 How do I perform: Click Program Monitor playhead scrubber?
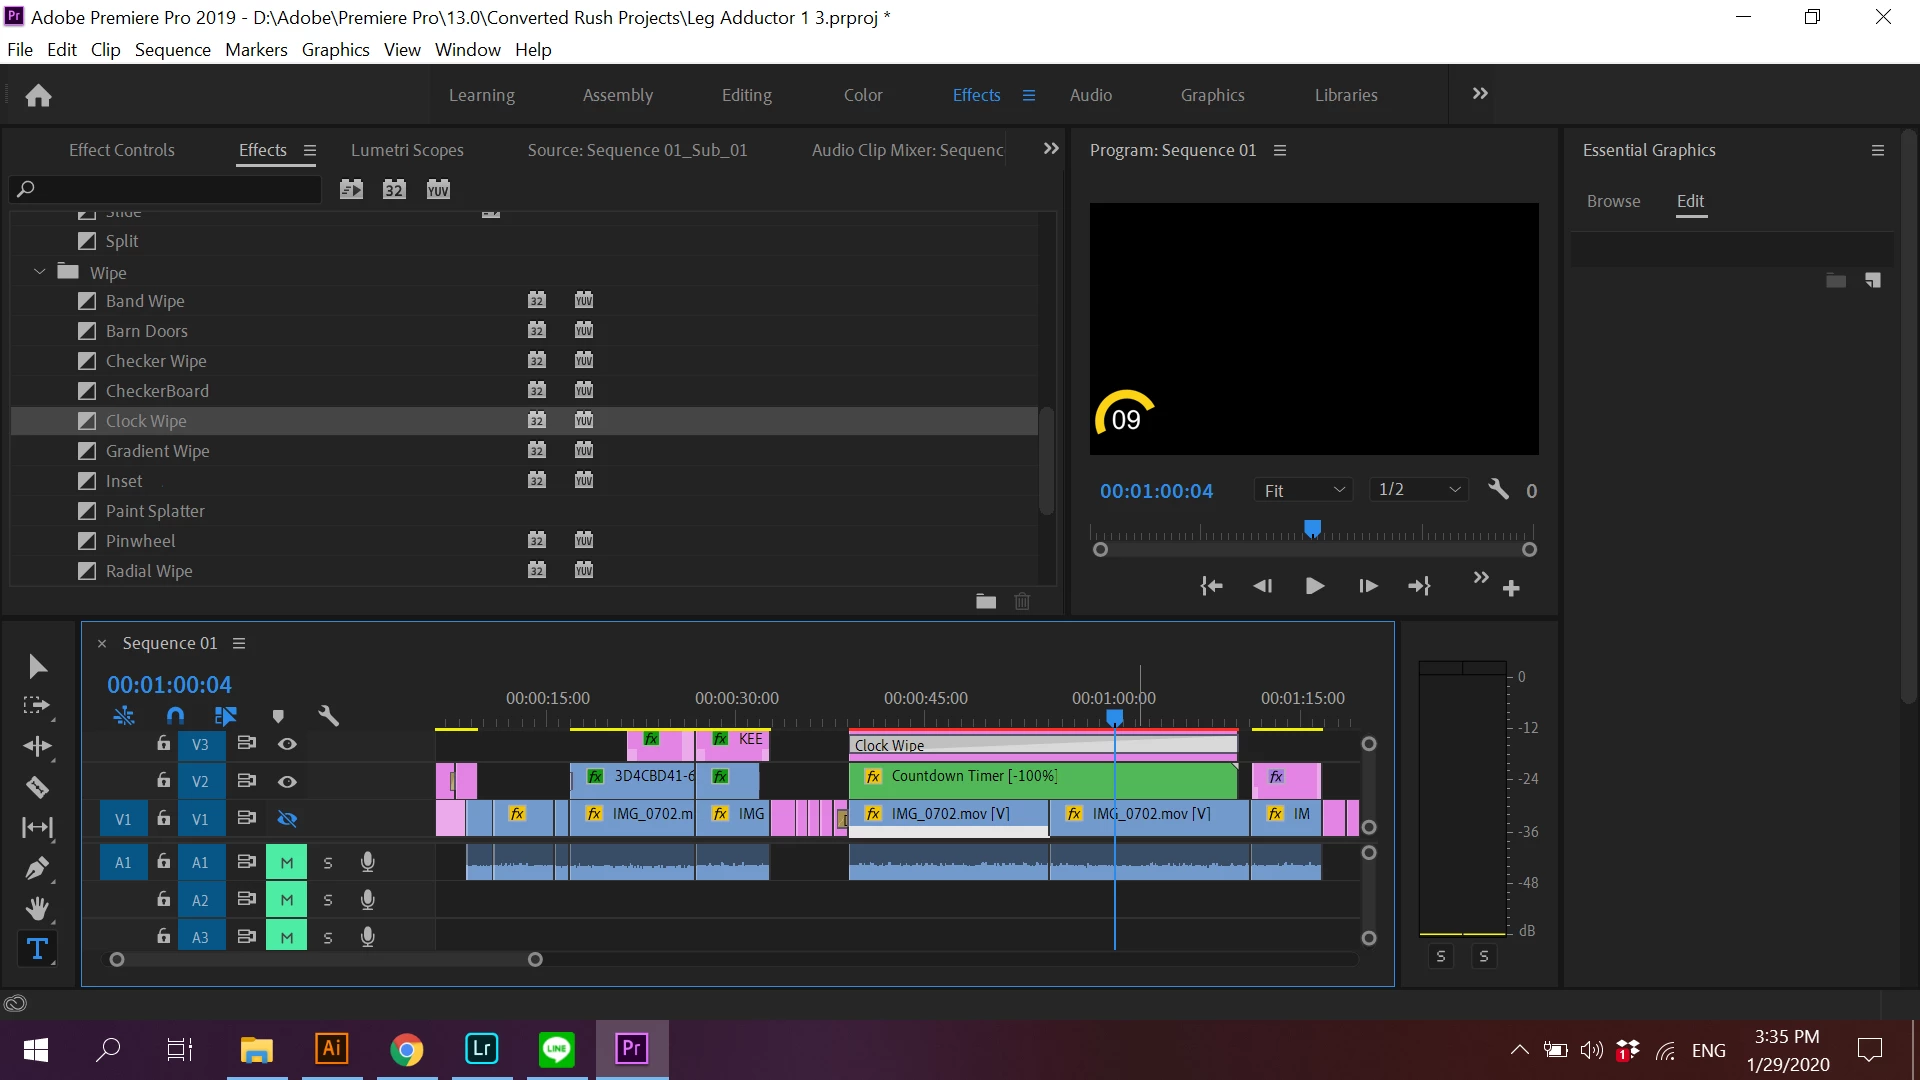(1312, 528)
